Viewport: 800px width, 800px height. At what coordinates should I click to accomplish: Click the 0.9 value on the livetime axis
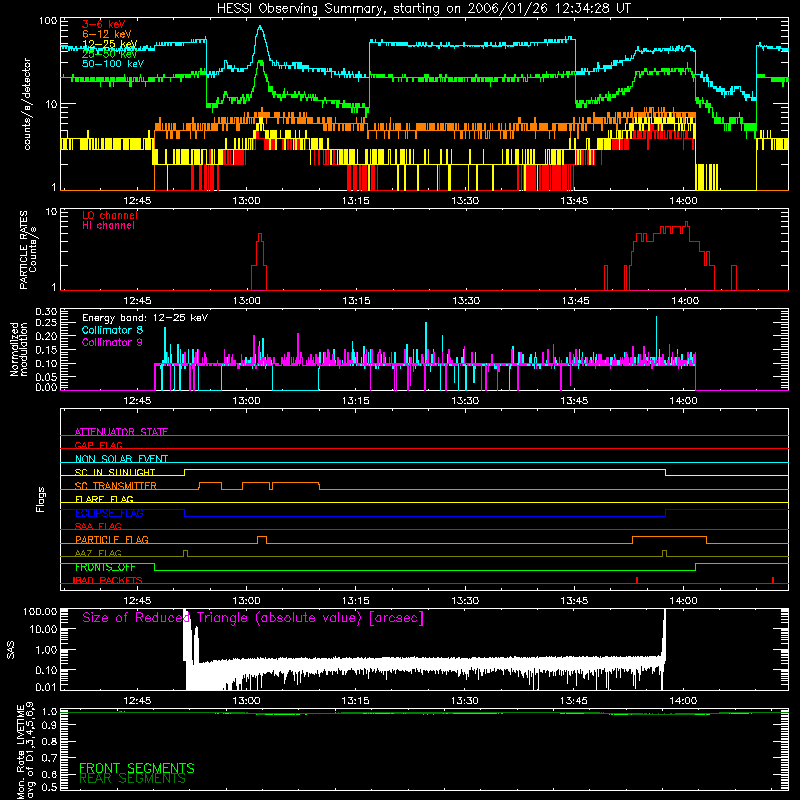click(x=49, y=725)
